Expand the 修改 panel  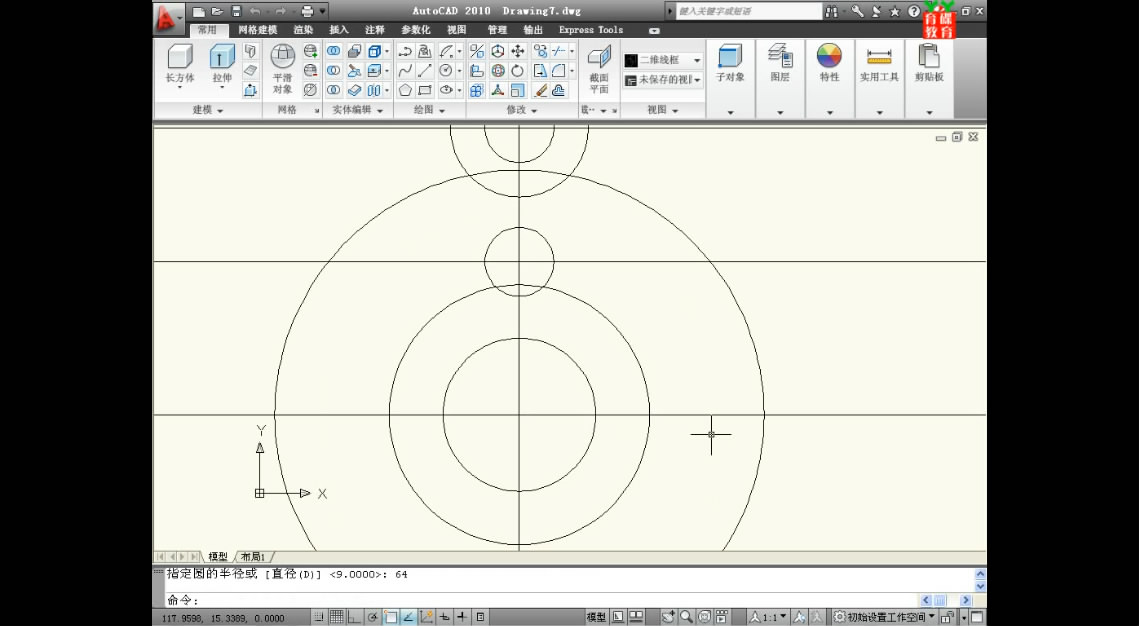click(x=522, y=110)
